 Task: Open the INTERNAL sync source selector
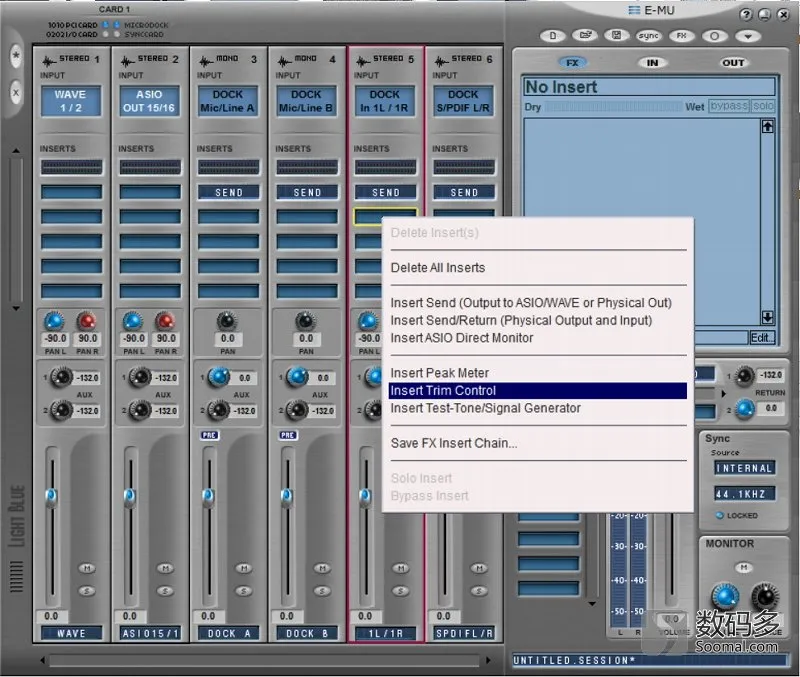pyautogui.click(x=744, y=468)
